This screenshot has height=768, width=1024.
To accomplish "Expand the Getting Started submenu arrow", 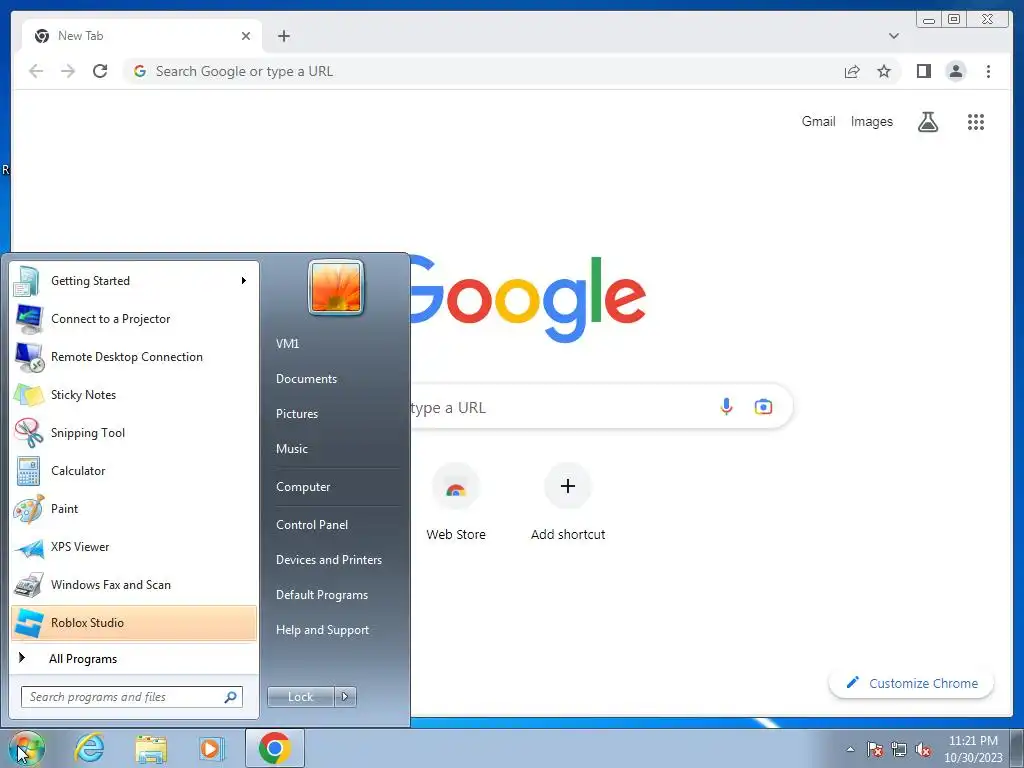I will tap(244, 281).
